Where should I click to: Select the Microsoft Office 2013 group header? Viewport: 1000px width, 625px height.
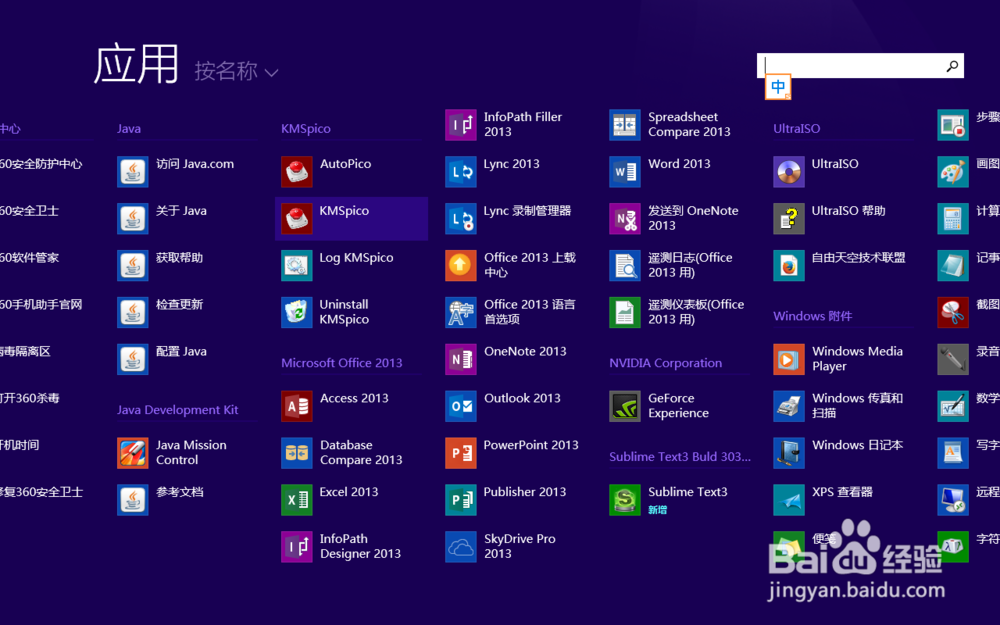pos(342,363)
